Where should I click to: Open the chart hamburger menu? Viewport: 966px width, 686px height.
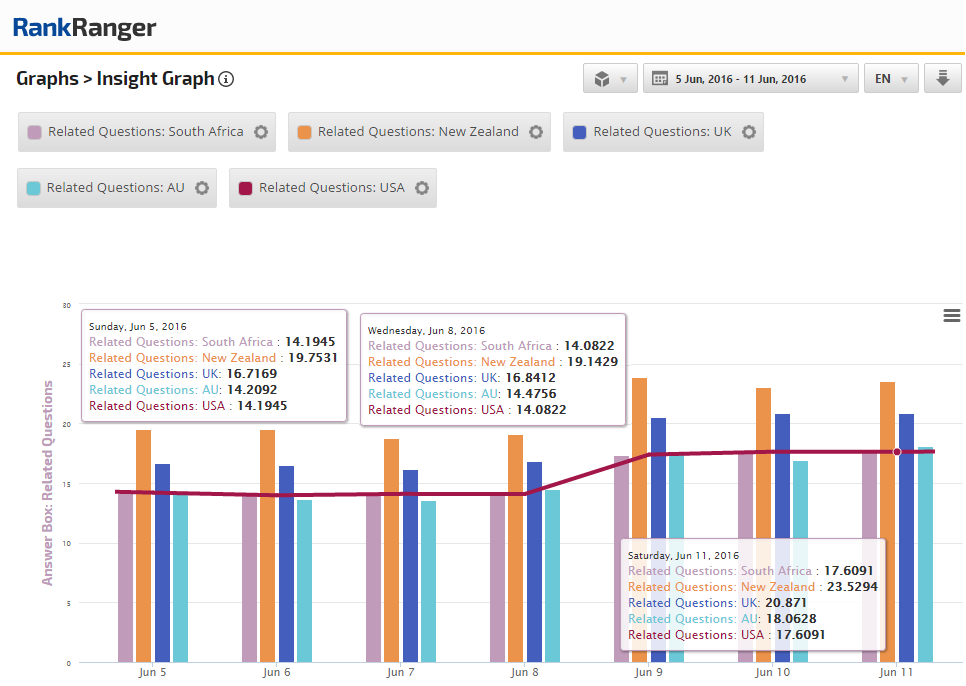click(x=952, y=316)
